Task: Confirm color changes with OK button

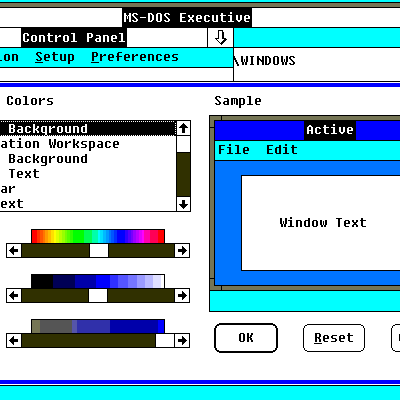Action: [x=246, y=338]
